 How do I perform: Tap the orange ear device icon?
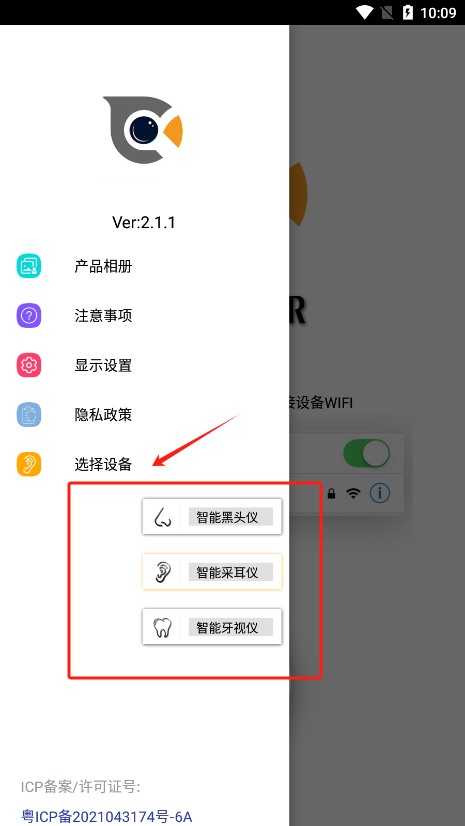point(28,464)
